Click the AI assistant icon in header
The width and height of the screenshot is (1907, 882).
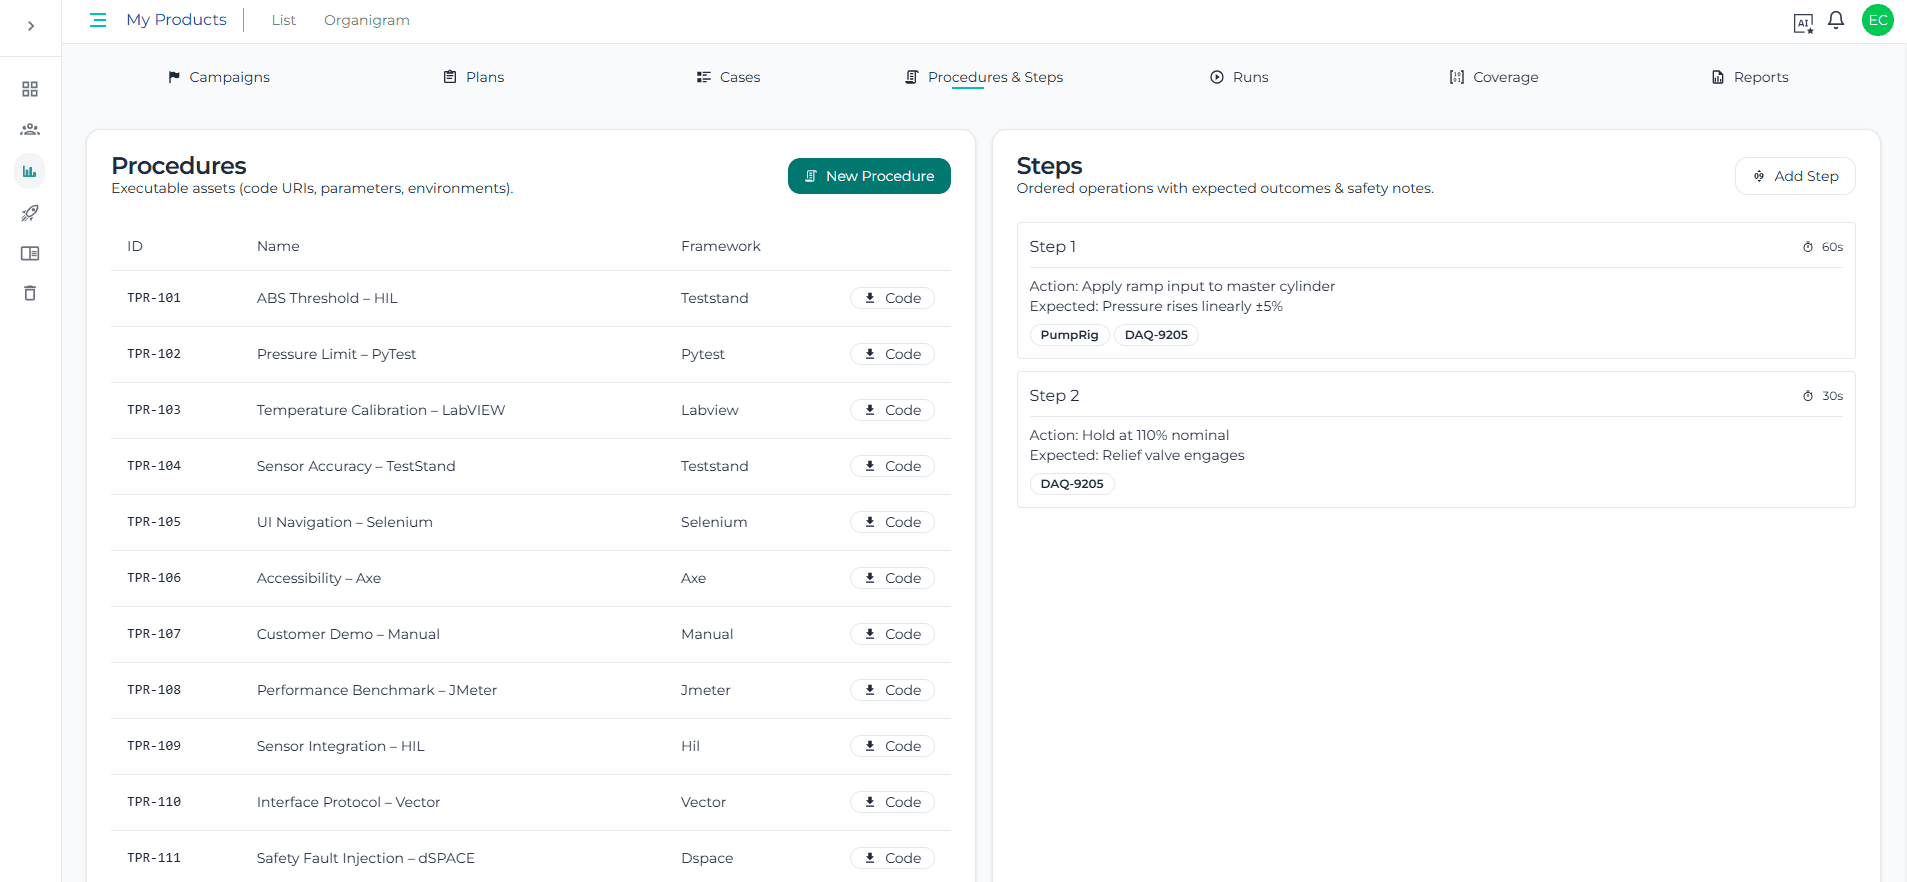point(1803,23)
